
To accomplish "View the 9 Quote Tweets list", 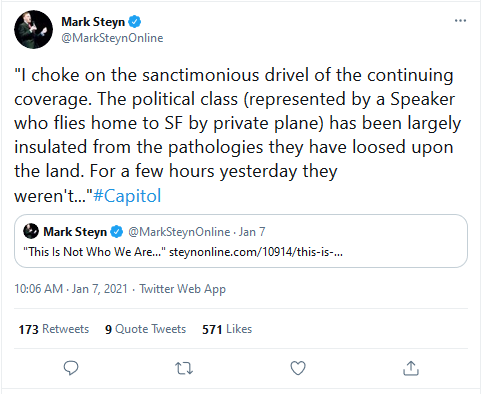I will [x=145, y=329].
